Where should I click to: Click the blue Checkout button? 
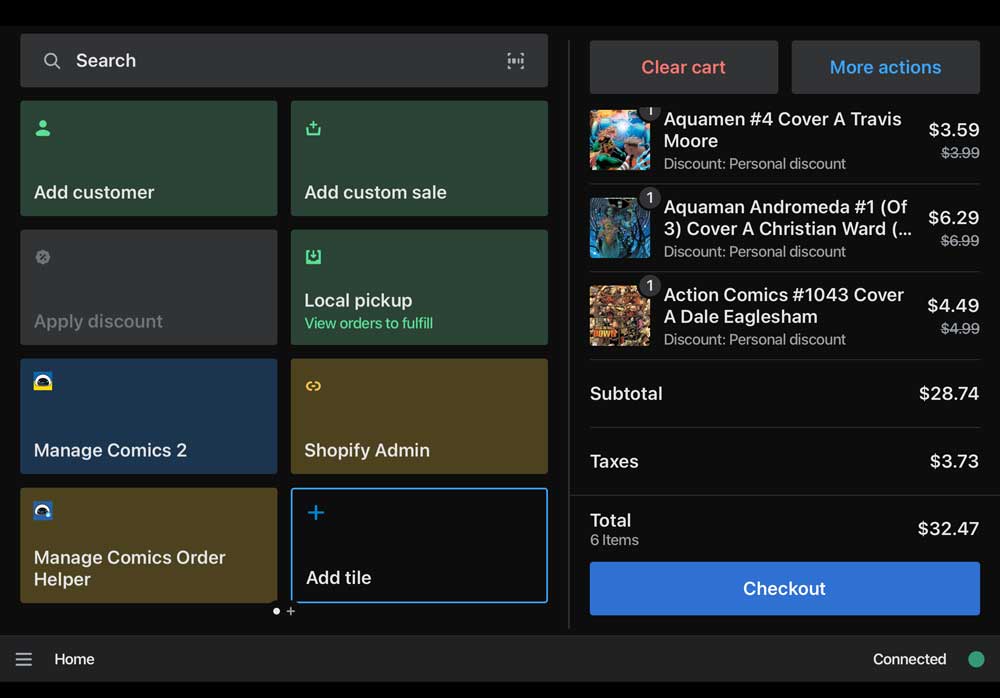coord(784,588)
